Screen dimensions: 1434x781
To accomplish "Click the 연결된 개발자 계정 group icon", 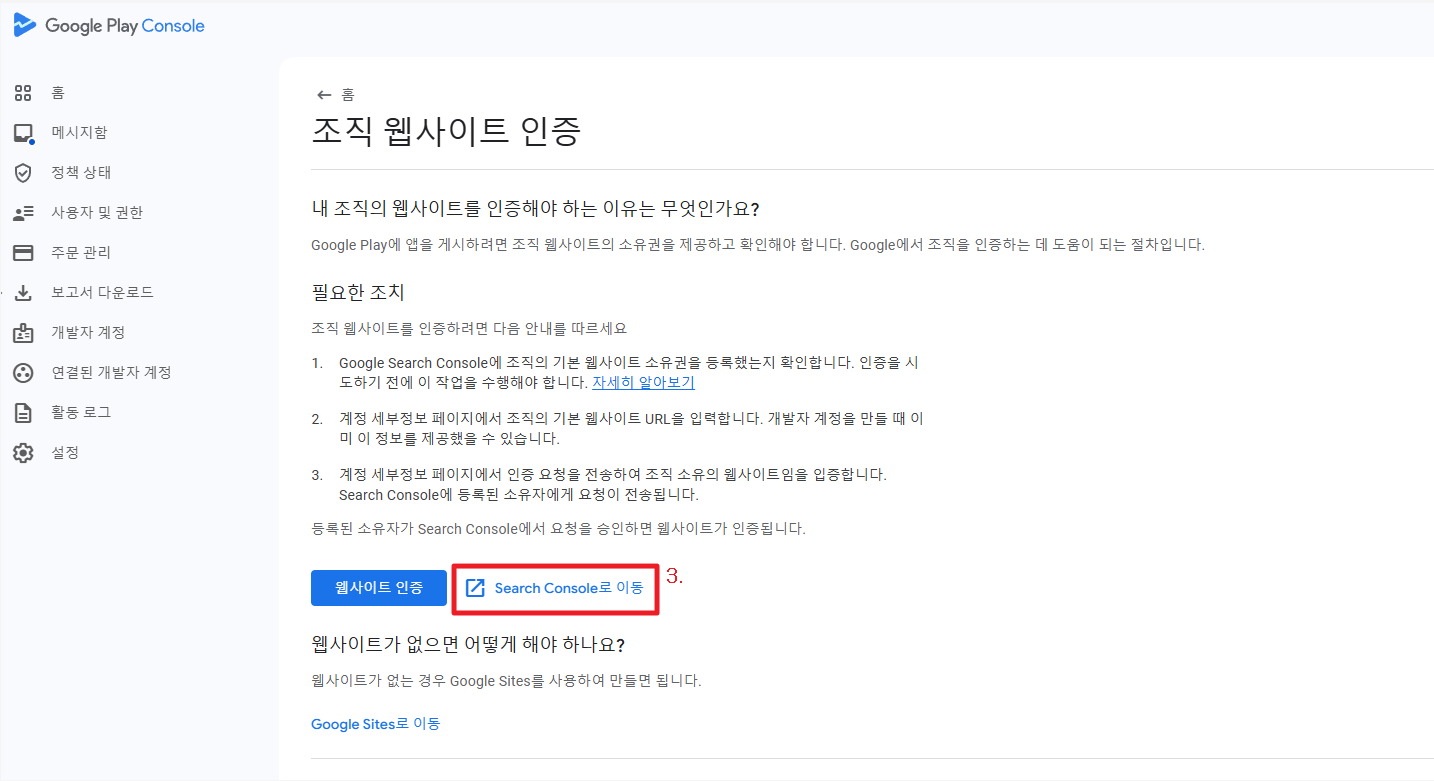I will 23,373.
